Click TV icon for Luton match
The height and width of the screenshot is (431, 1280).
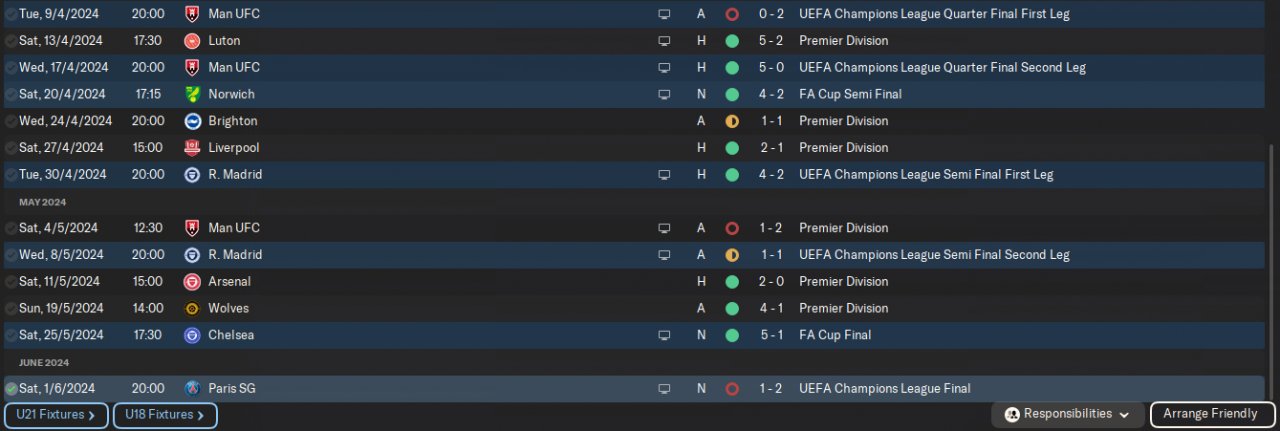[x=663, y=41]
